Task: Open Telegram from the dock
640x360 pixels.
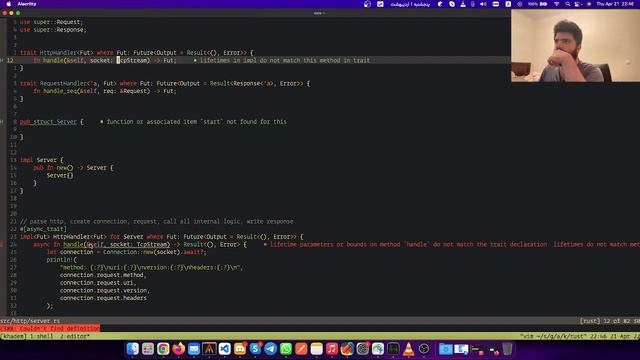Action: point(270,349)
